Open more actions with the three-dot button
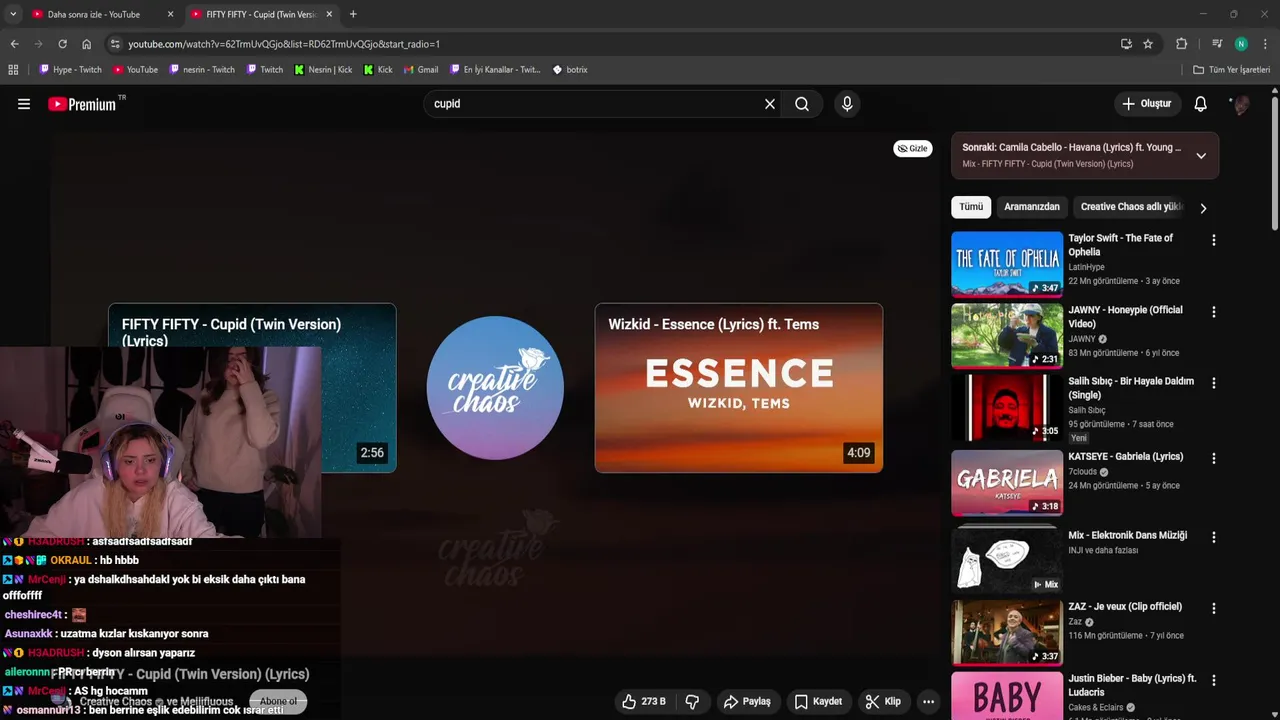This screenshot has width=1280, height=720. (x=928, y=701)
